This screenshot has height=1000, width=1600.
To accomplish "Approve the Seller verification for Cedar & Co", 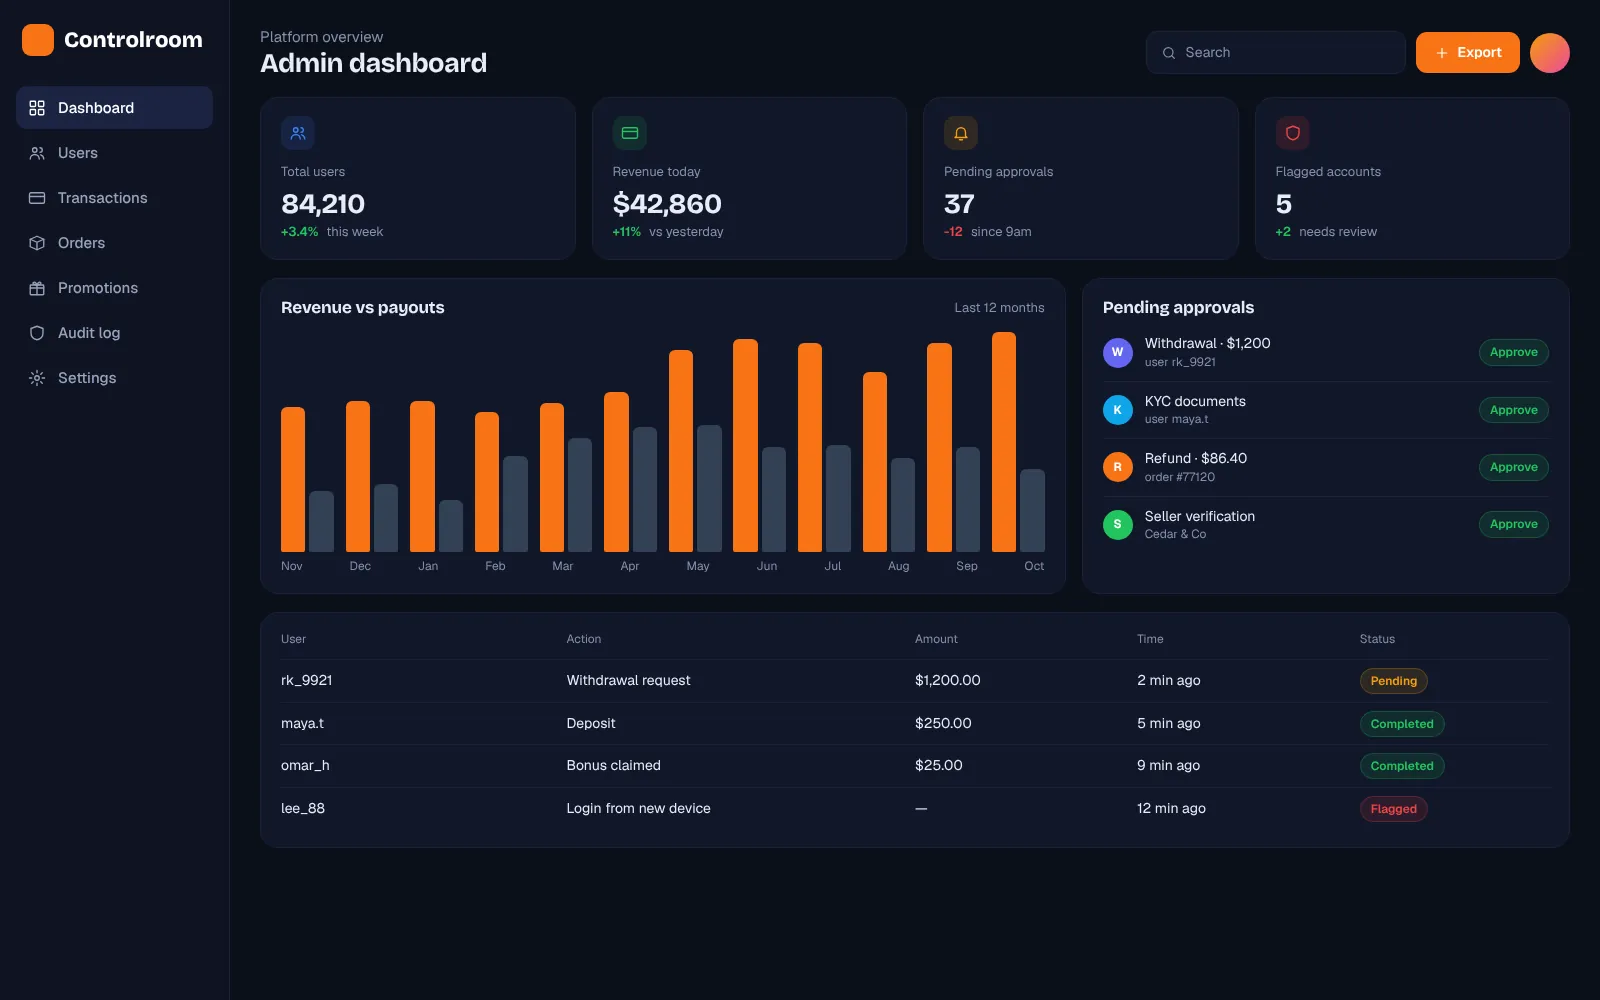I will (1514, 524).
